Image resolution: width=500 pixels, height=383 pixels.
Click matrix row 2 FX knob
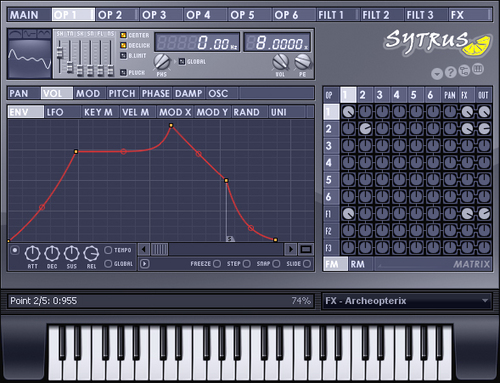[x=467, y=129]
